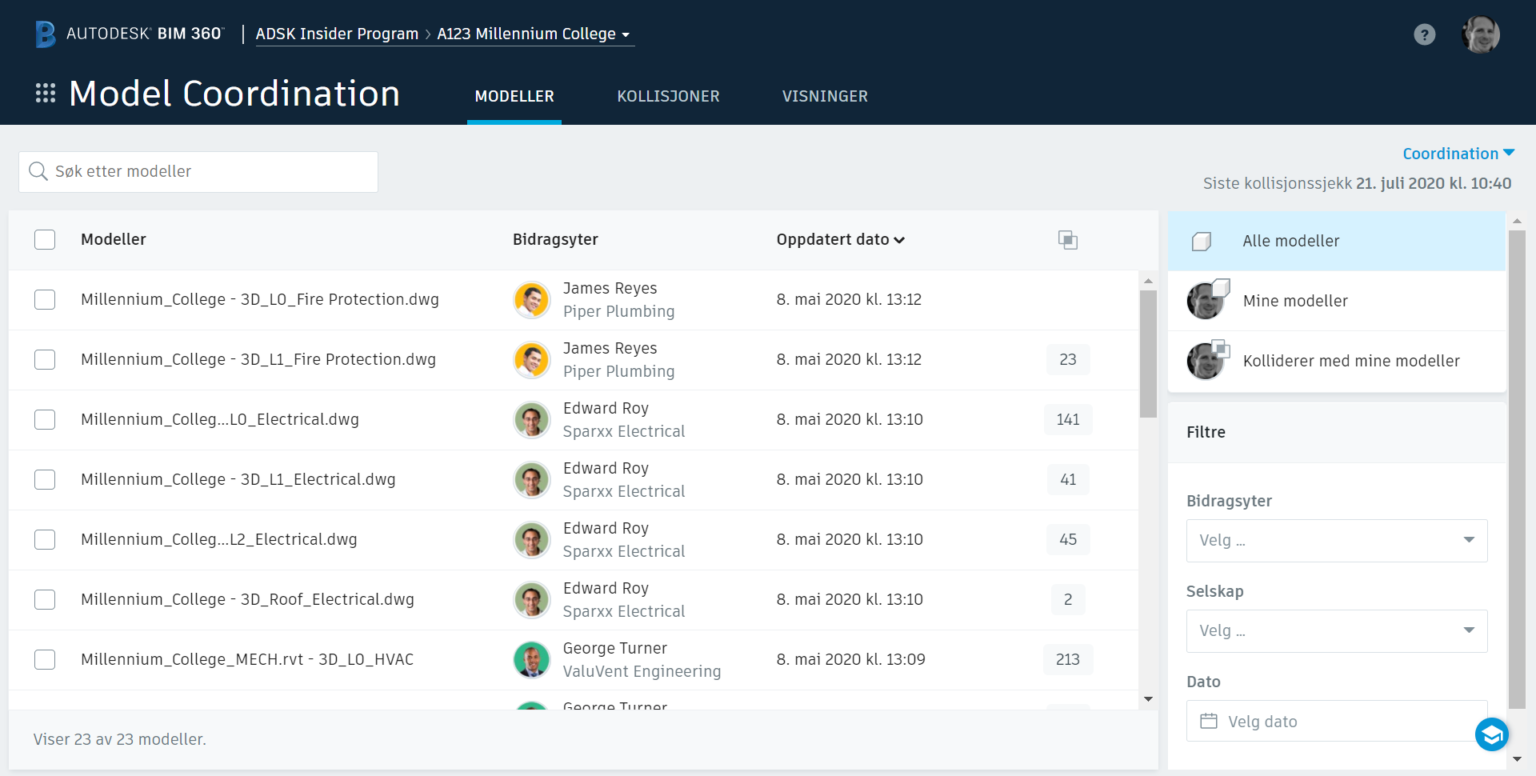
Task: Open the user profile avatar menu
Action: tap(1480, 35)
